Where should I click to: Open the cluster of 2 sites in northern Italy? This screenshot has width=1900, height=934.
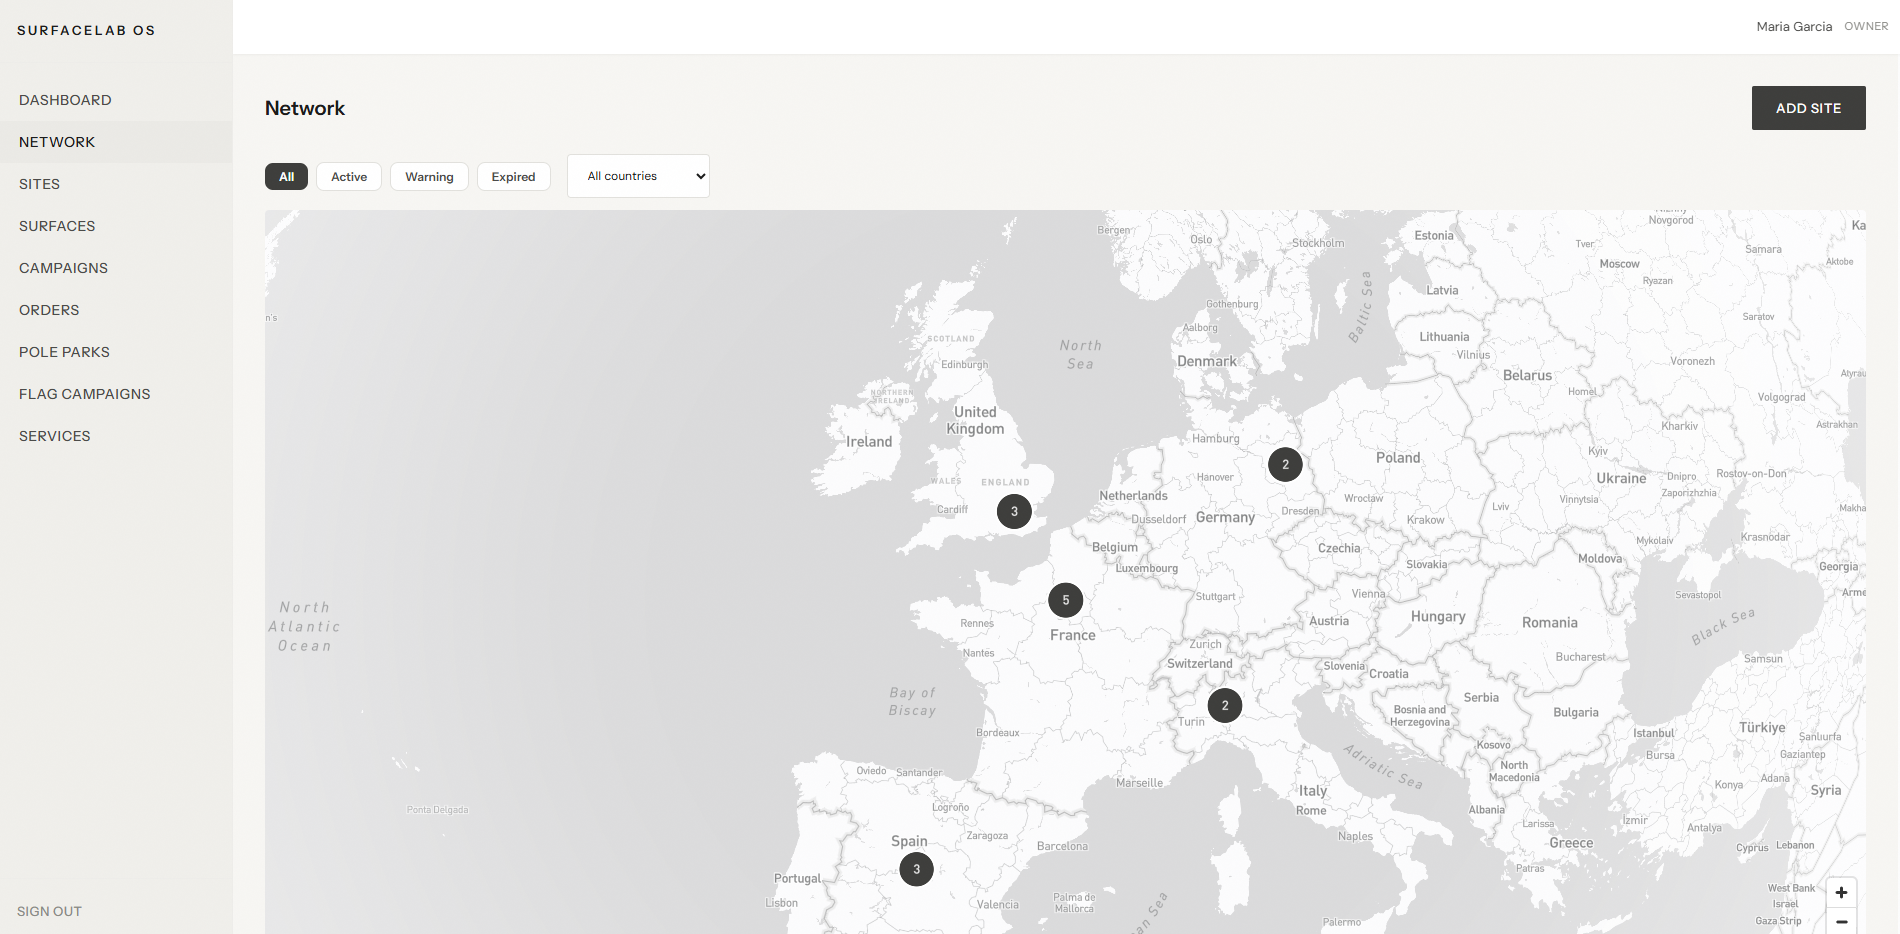click(x=1224, y=705)
